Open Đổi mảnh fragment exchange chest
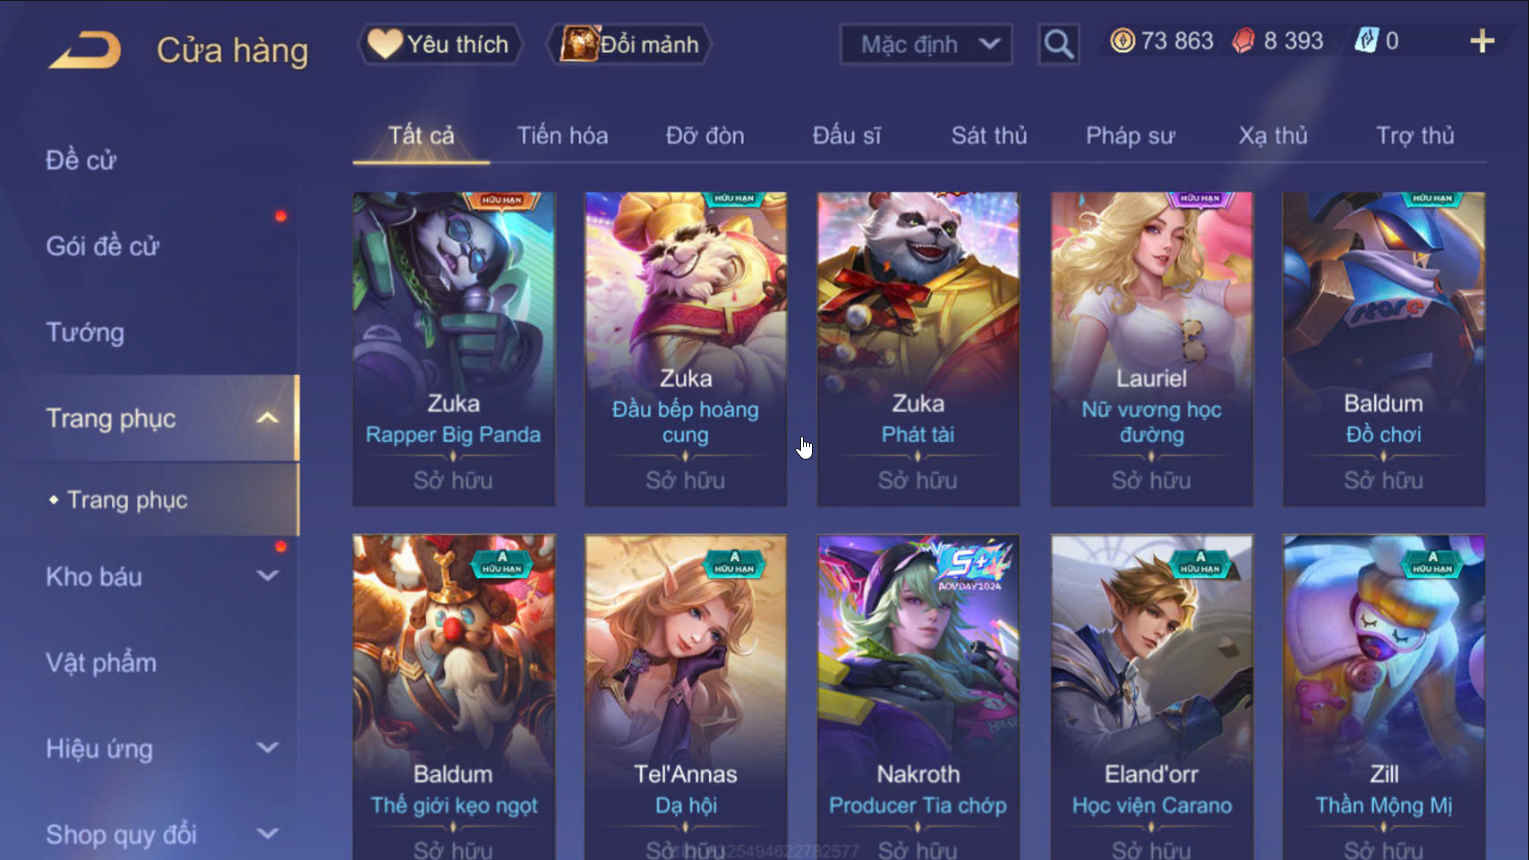This screenshot has height=860, width=1529. 629,44
